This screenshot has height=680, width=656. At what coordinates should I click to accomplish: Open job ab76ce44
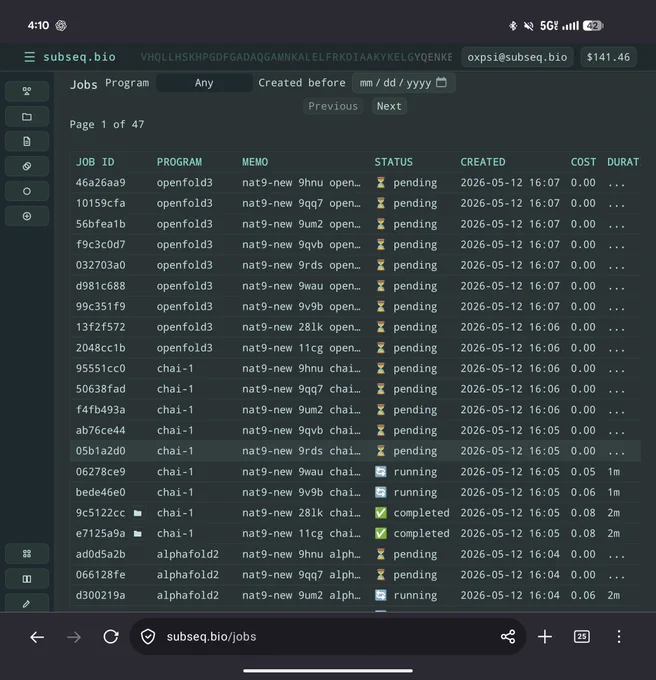click(x=356, y=430)
